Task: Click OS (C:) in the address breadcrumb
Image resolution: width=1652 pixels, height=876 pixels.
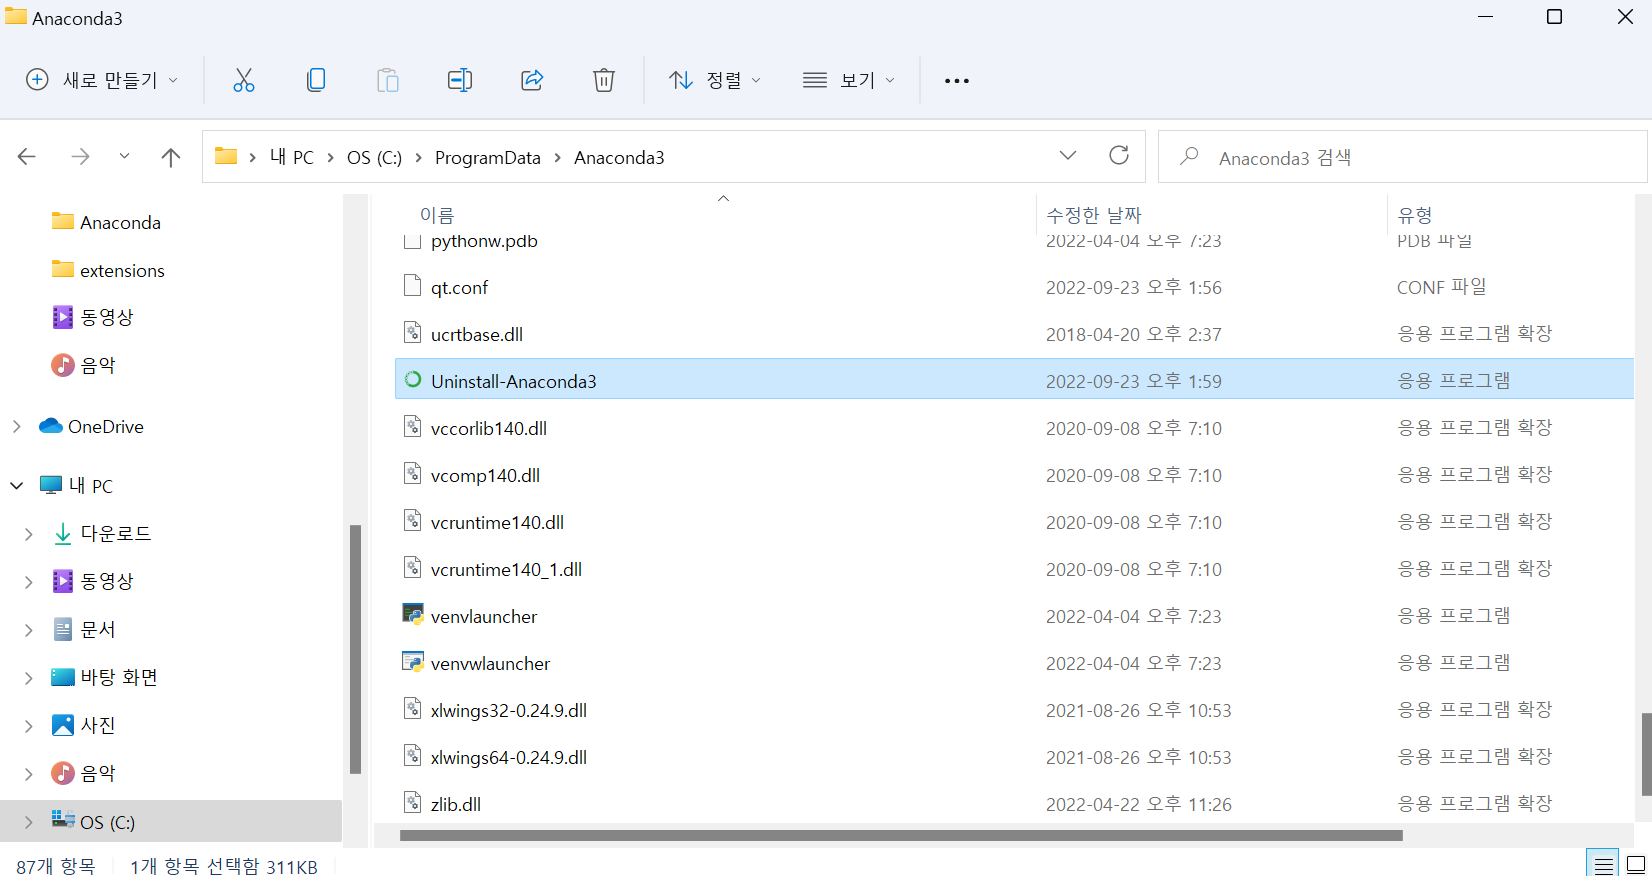Action: (x=374, y=157)
